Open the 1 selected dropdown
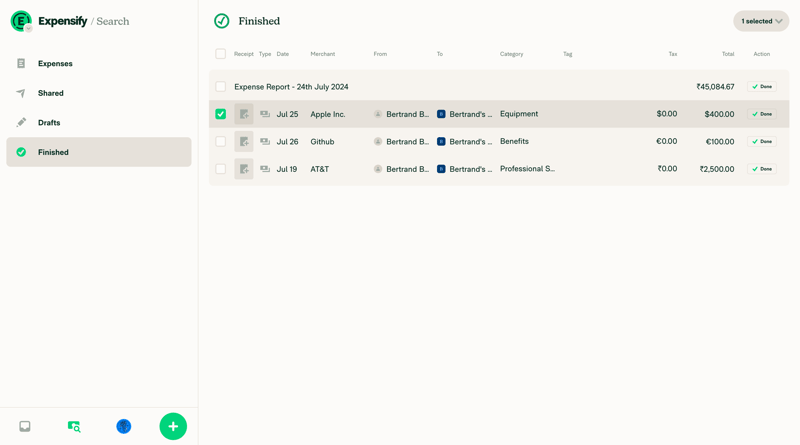Viewport: 800px width, 445px height. 761,21
